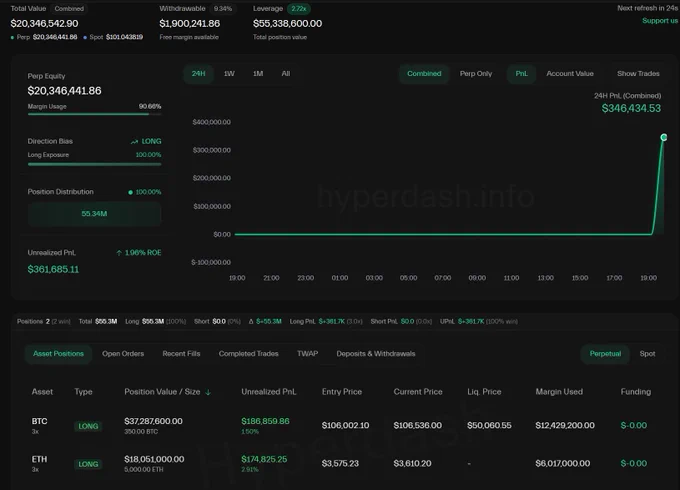Click the LONG badge in ETH row

pos(88,464)
